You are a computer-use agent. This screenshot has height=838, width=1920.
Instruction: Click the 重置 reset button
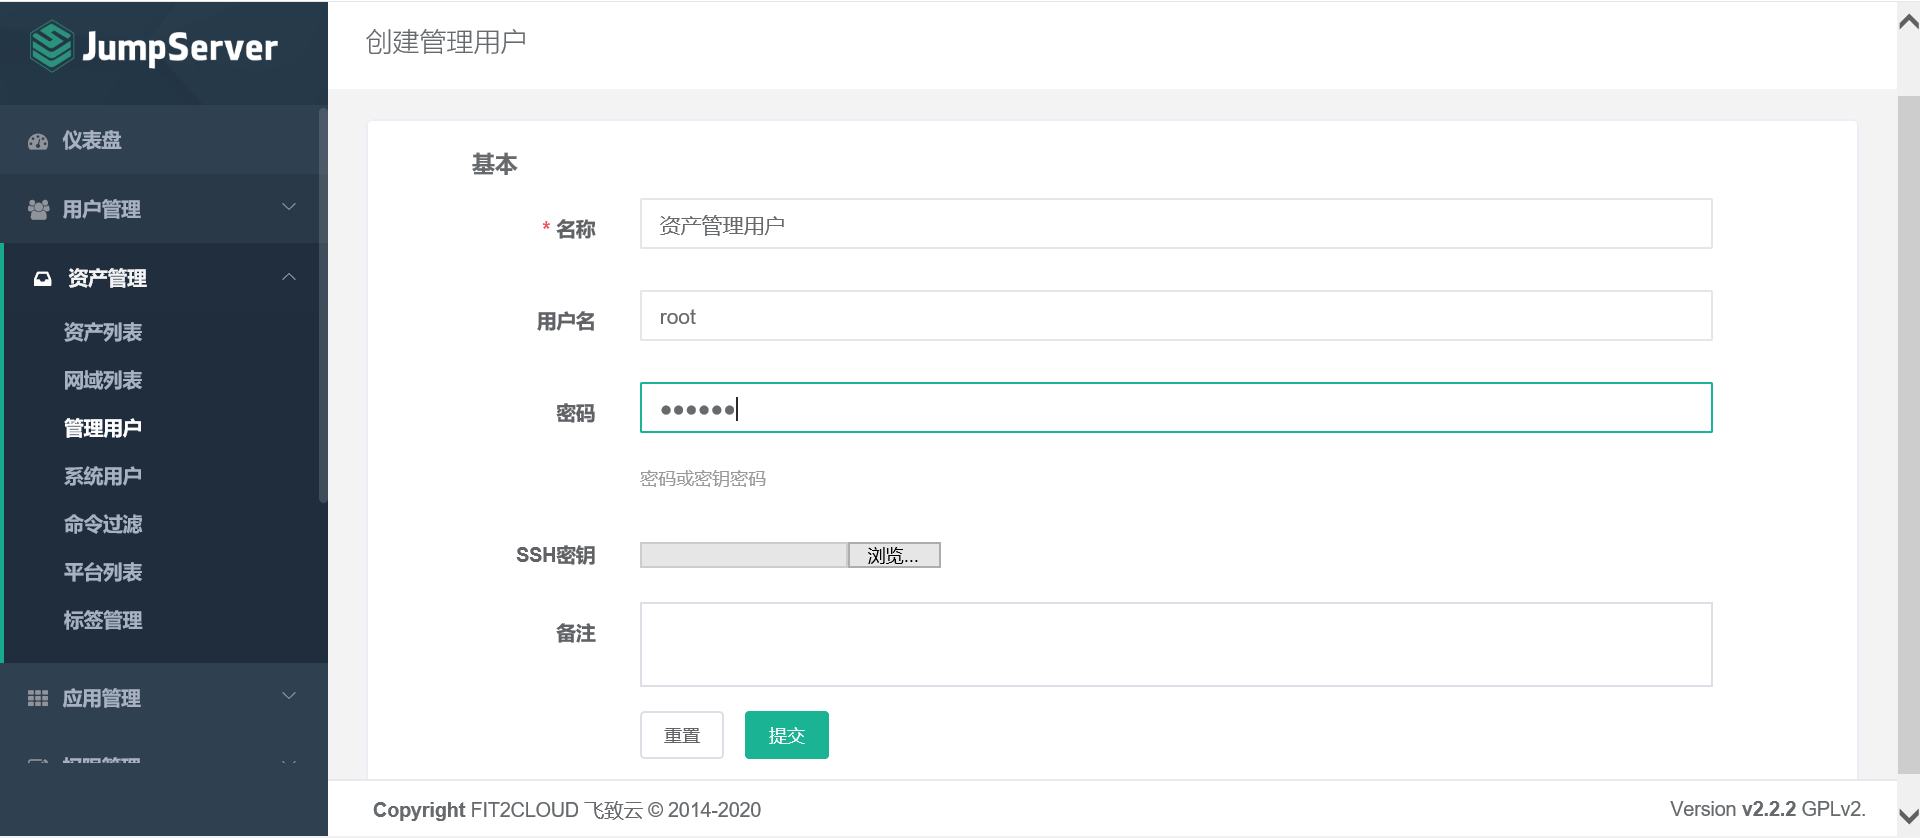[682, 735]
